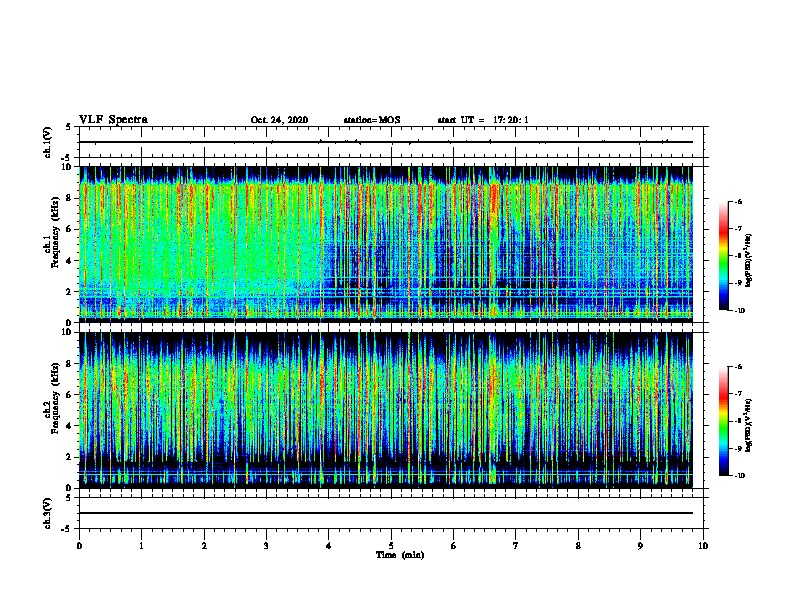Click the 'ch.1(V)' waveform axis label

click(47, 142)
